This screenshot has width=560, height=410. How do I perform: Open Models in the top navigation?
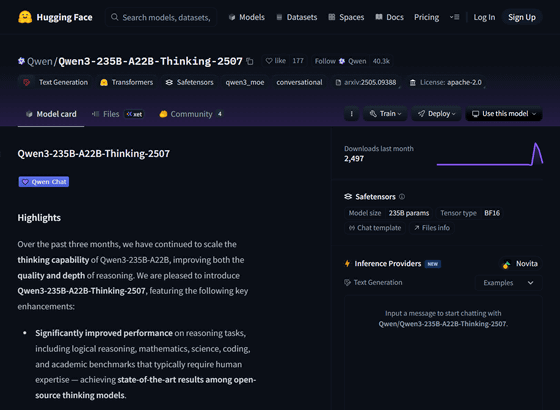click(x=247, y=17)
